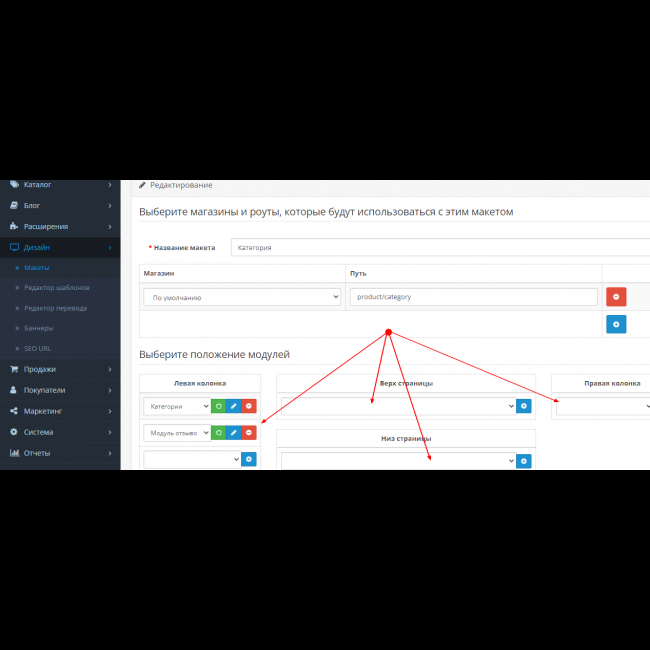Open the SEO URL submenu link

38,348
